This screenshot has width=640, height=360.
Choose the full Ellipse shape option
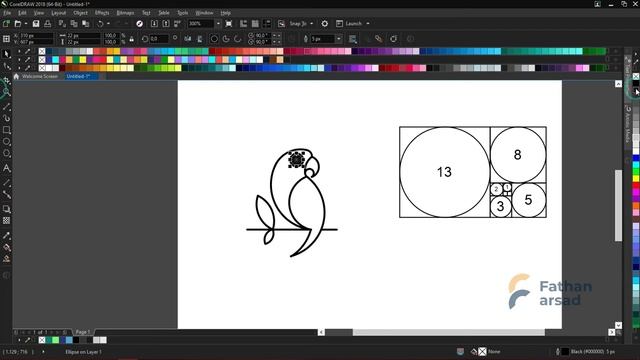coord(214,39)
